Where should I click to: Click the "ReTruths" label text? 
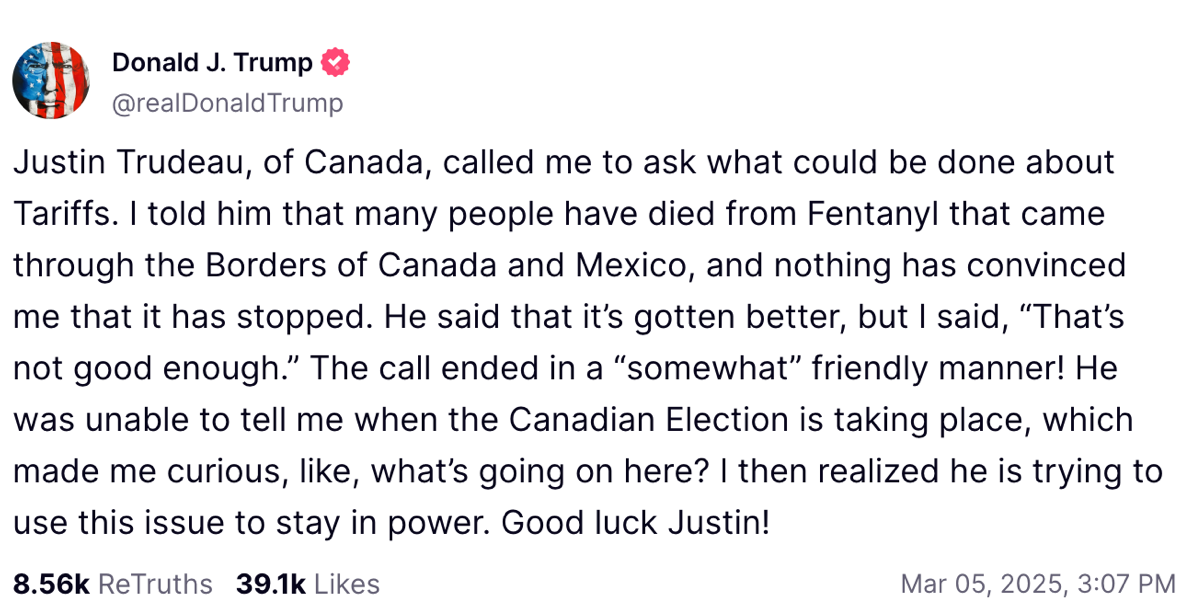coord(155,584)
